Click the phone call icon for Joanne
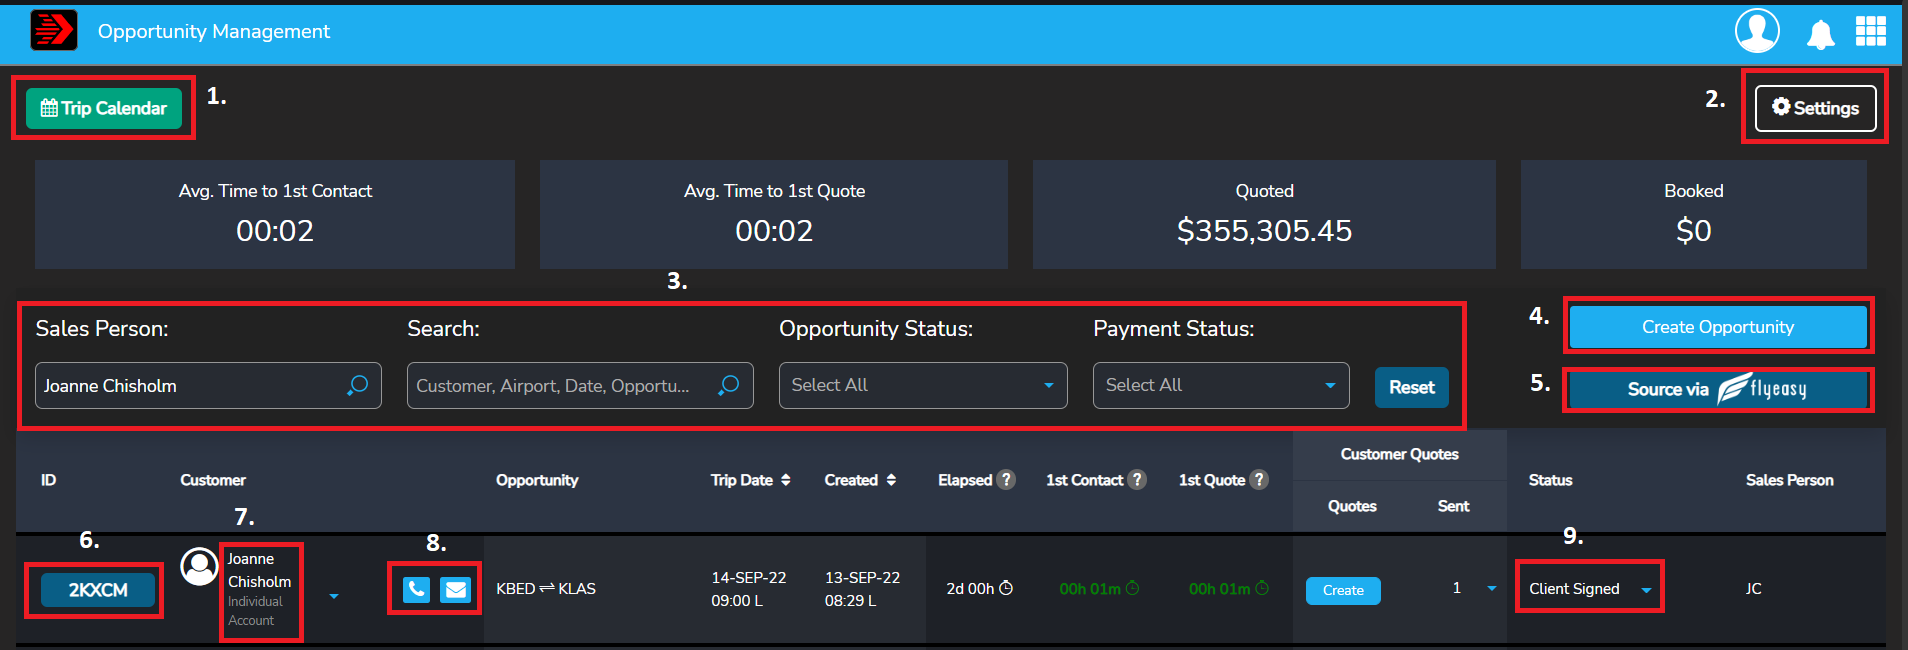 (x=416, y=589)
